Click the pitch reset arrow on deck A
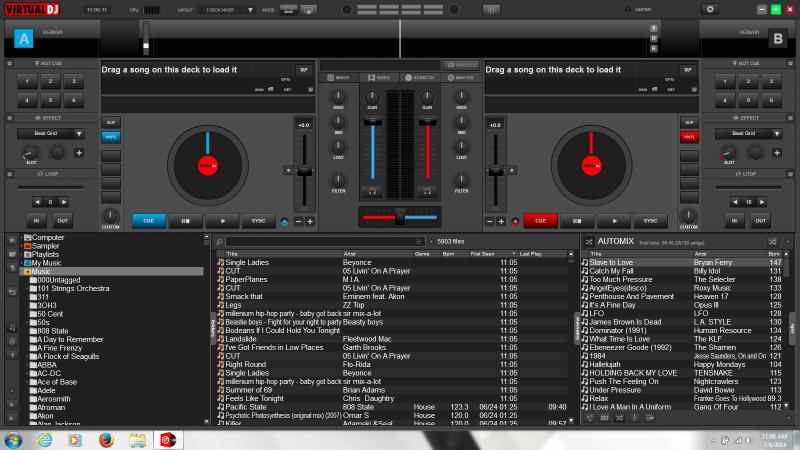This screenshot has height=450, width=800. [x=288, y=170]
